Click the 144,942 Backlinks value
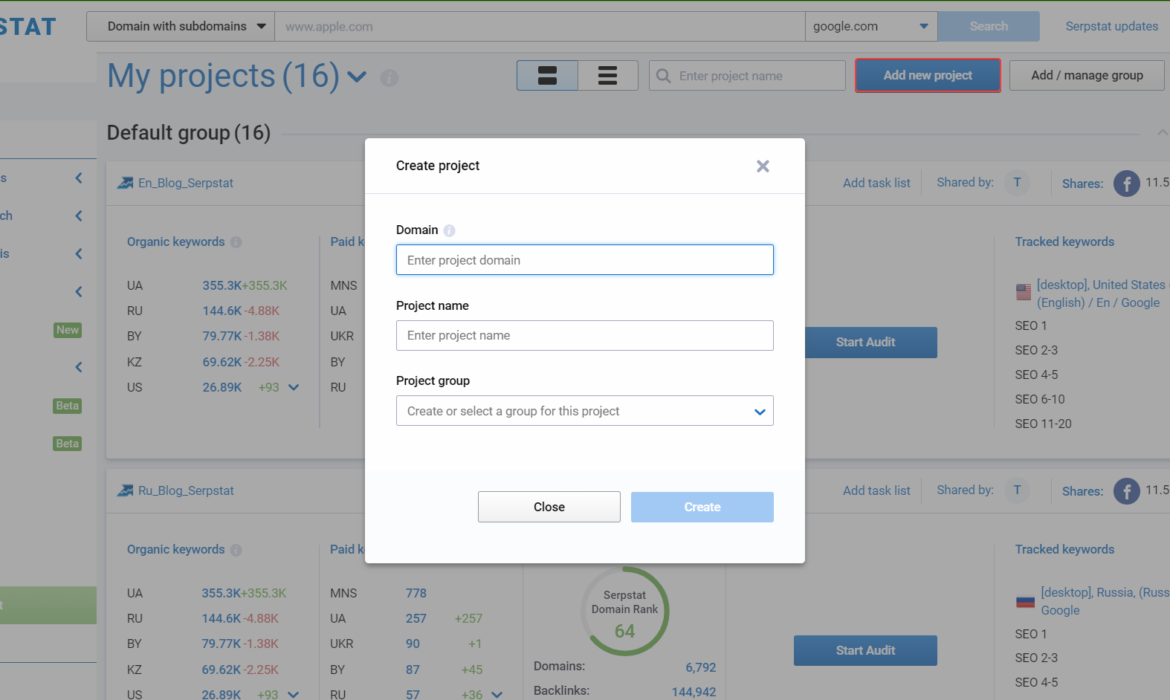This screenshot has width=1170, height=700. tap(693, 692)
